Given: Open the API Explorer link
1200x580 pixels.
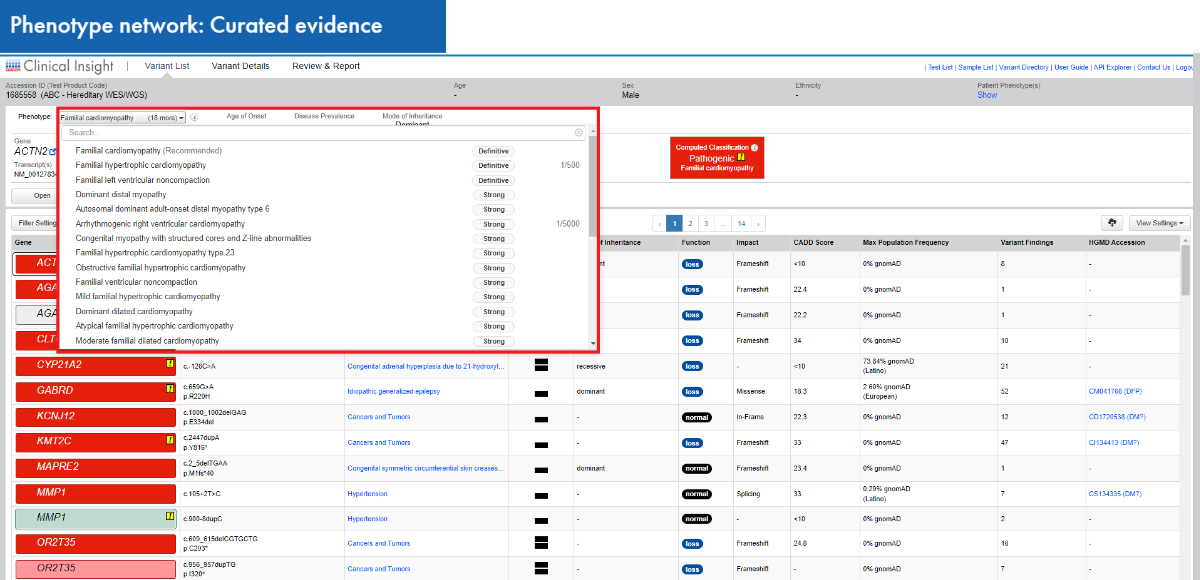Looking at the screenshot, I should coord(1113,67).
